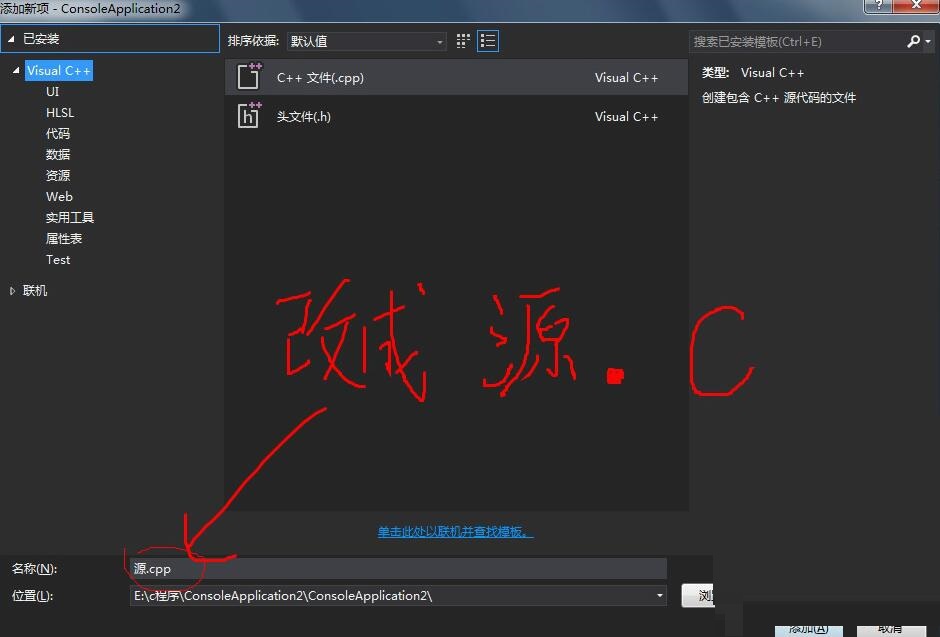This screenshot has height=637, width=940.
Task: Click the 类型: Visual C++ text
Action: [x=752, y=73]
